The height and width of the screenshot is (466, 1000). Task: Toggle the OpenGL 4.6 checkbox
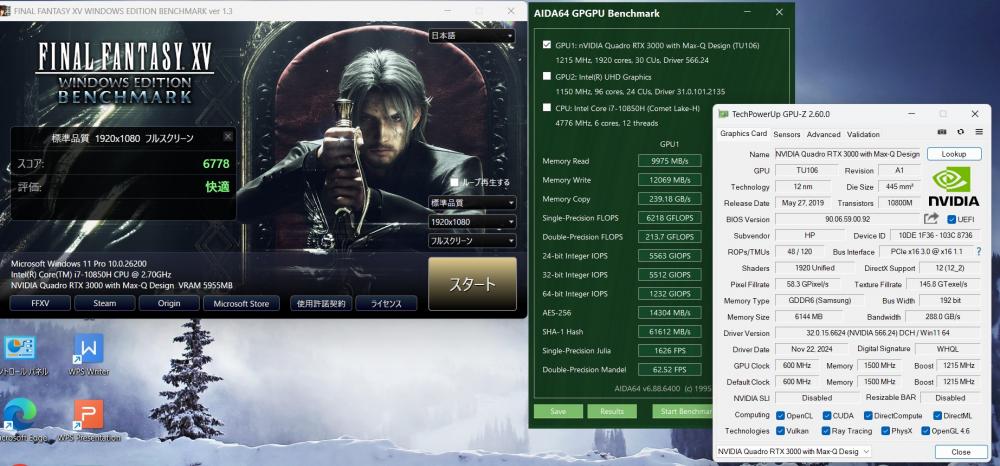[925, 431]
